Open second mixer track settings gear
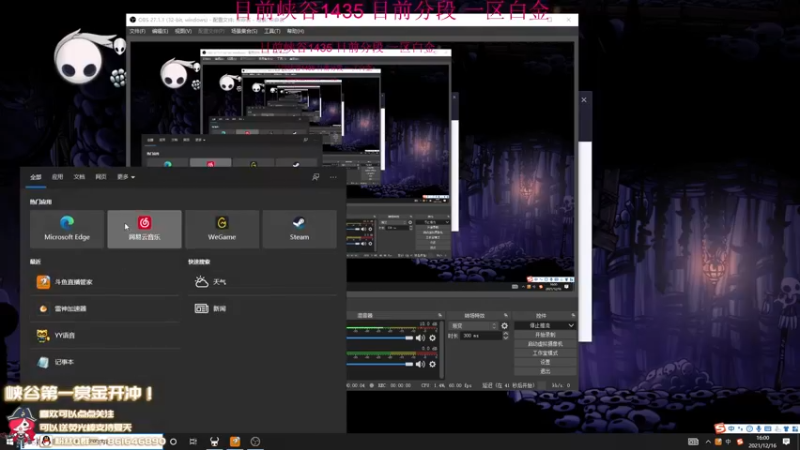 pyautogui.click(x=433, y=364)
